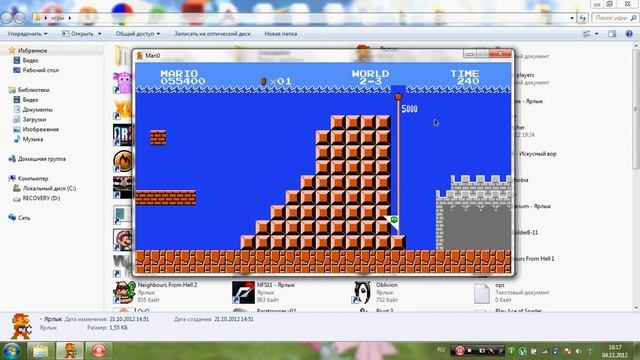
Task: Click the gray castle in the game
Action: 473,212
